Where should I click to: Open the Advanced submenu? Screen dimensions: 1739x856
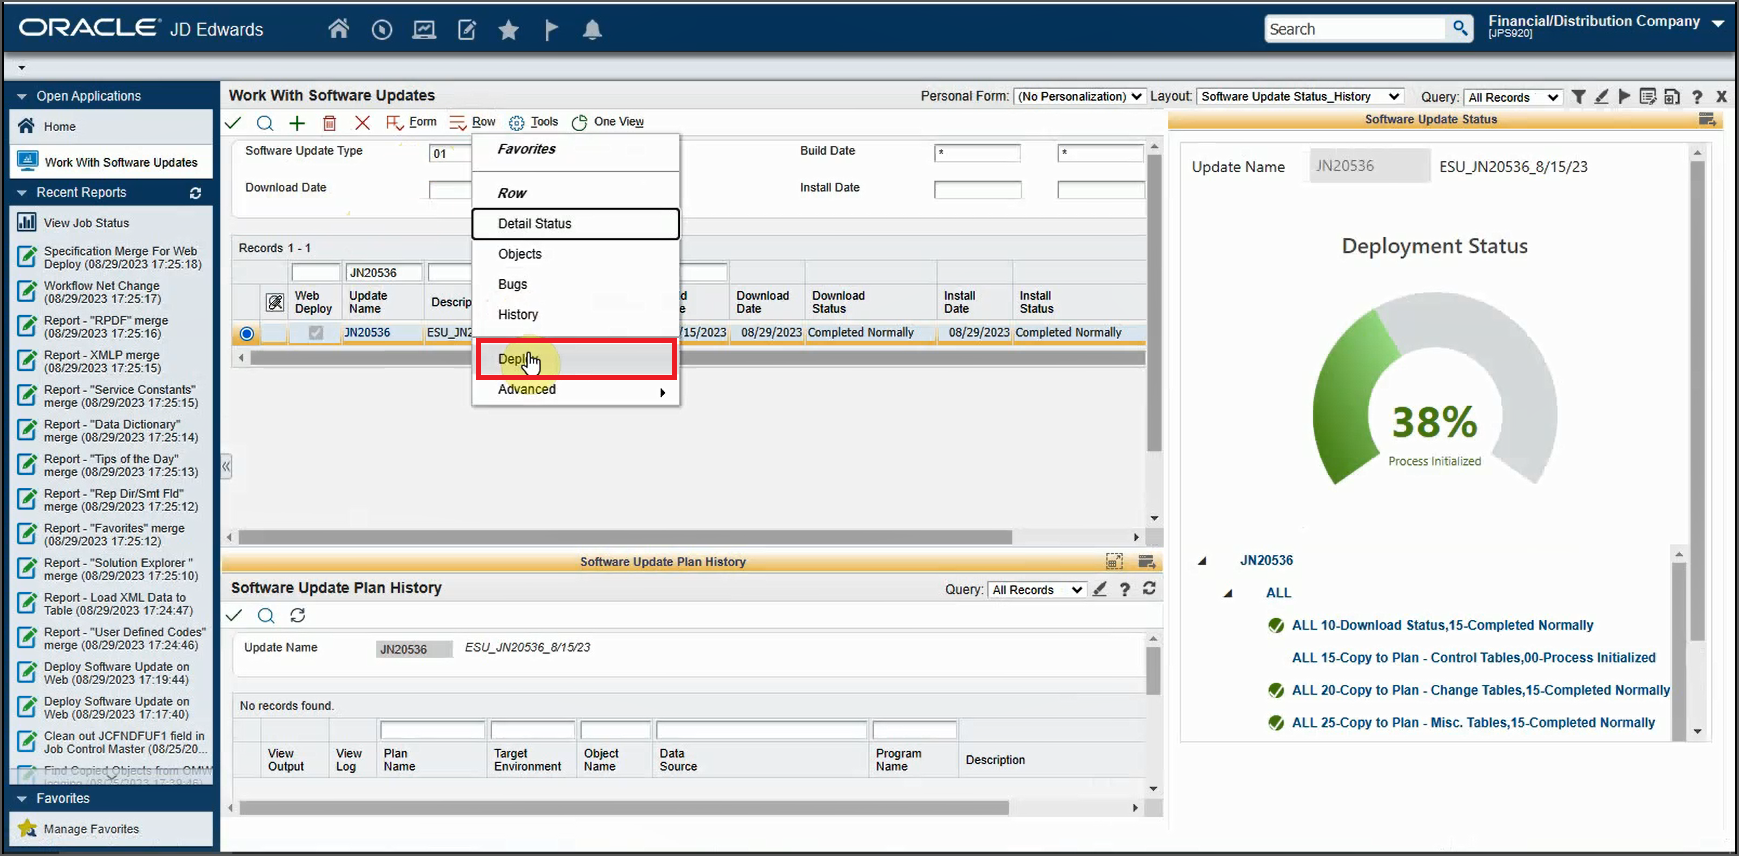click(x=575, y=390)
